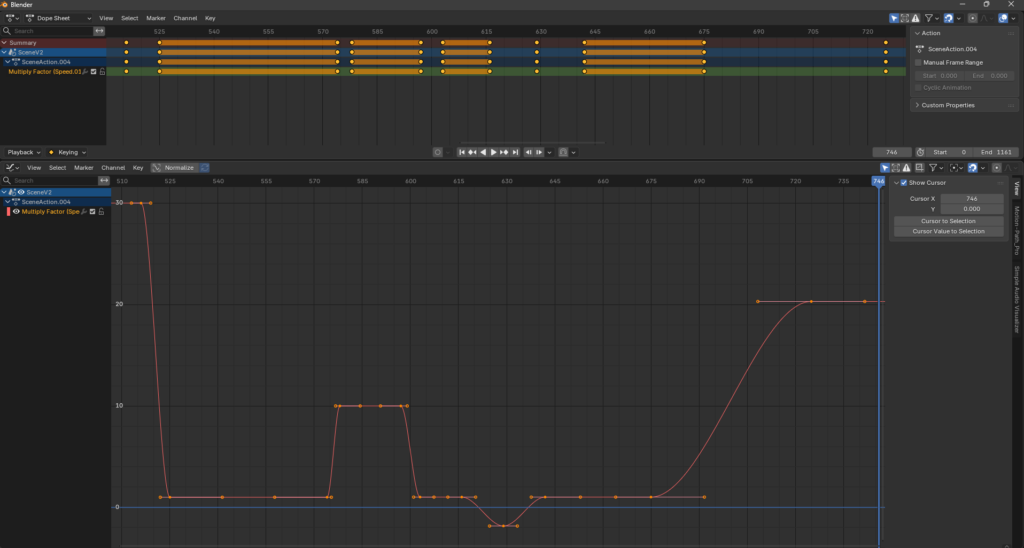Collapse SceneV2 in Graph Editor channel list

click(4, 193)
